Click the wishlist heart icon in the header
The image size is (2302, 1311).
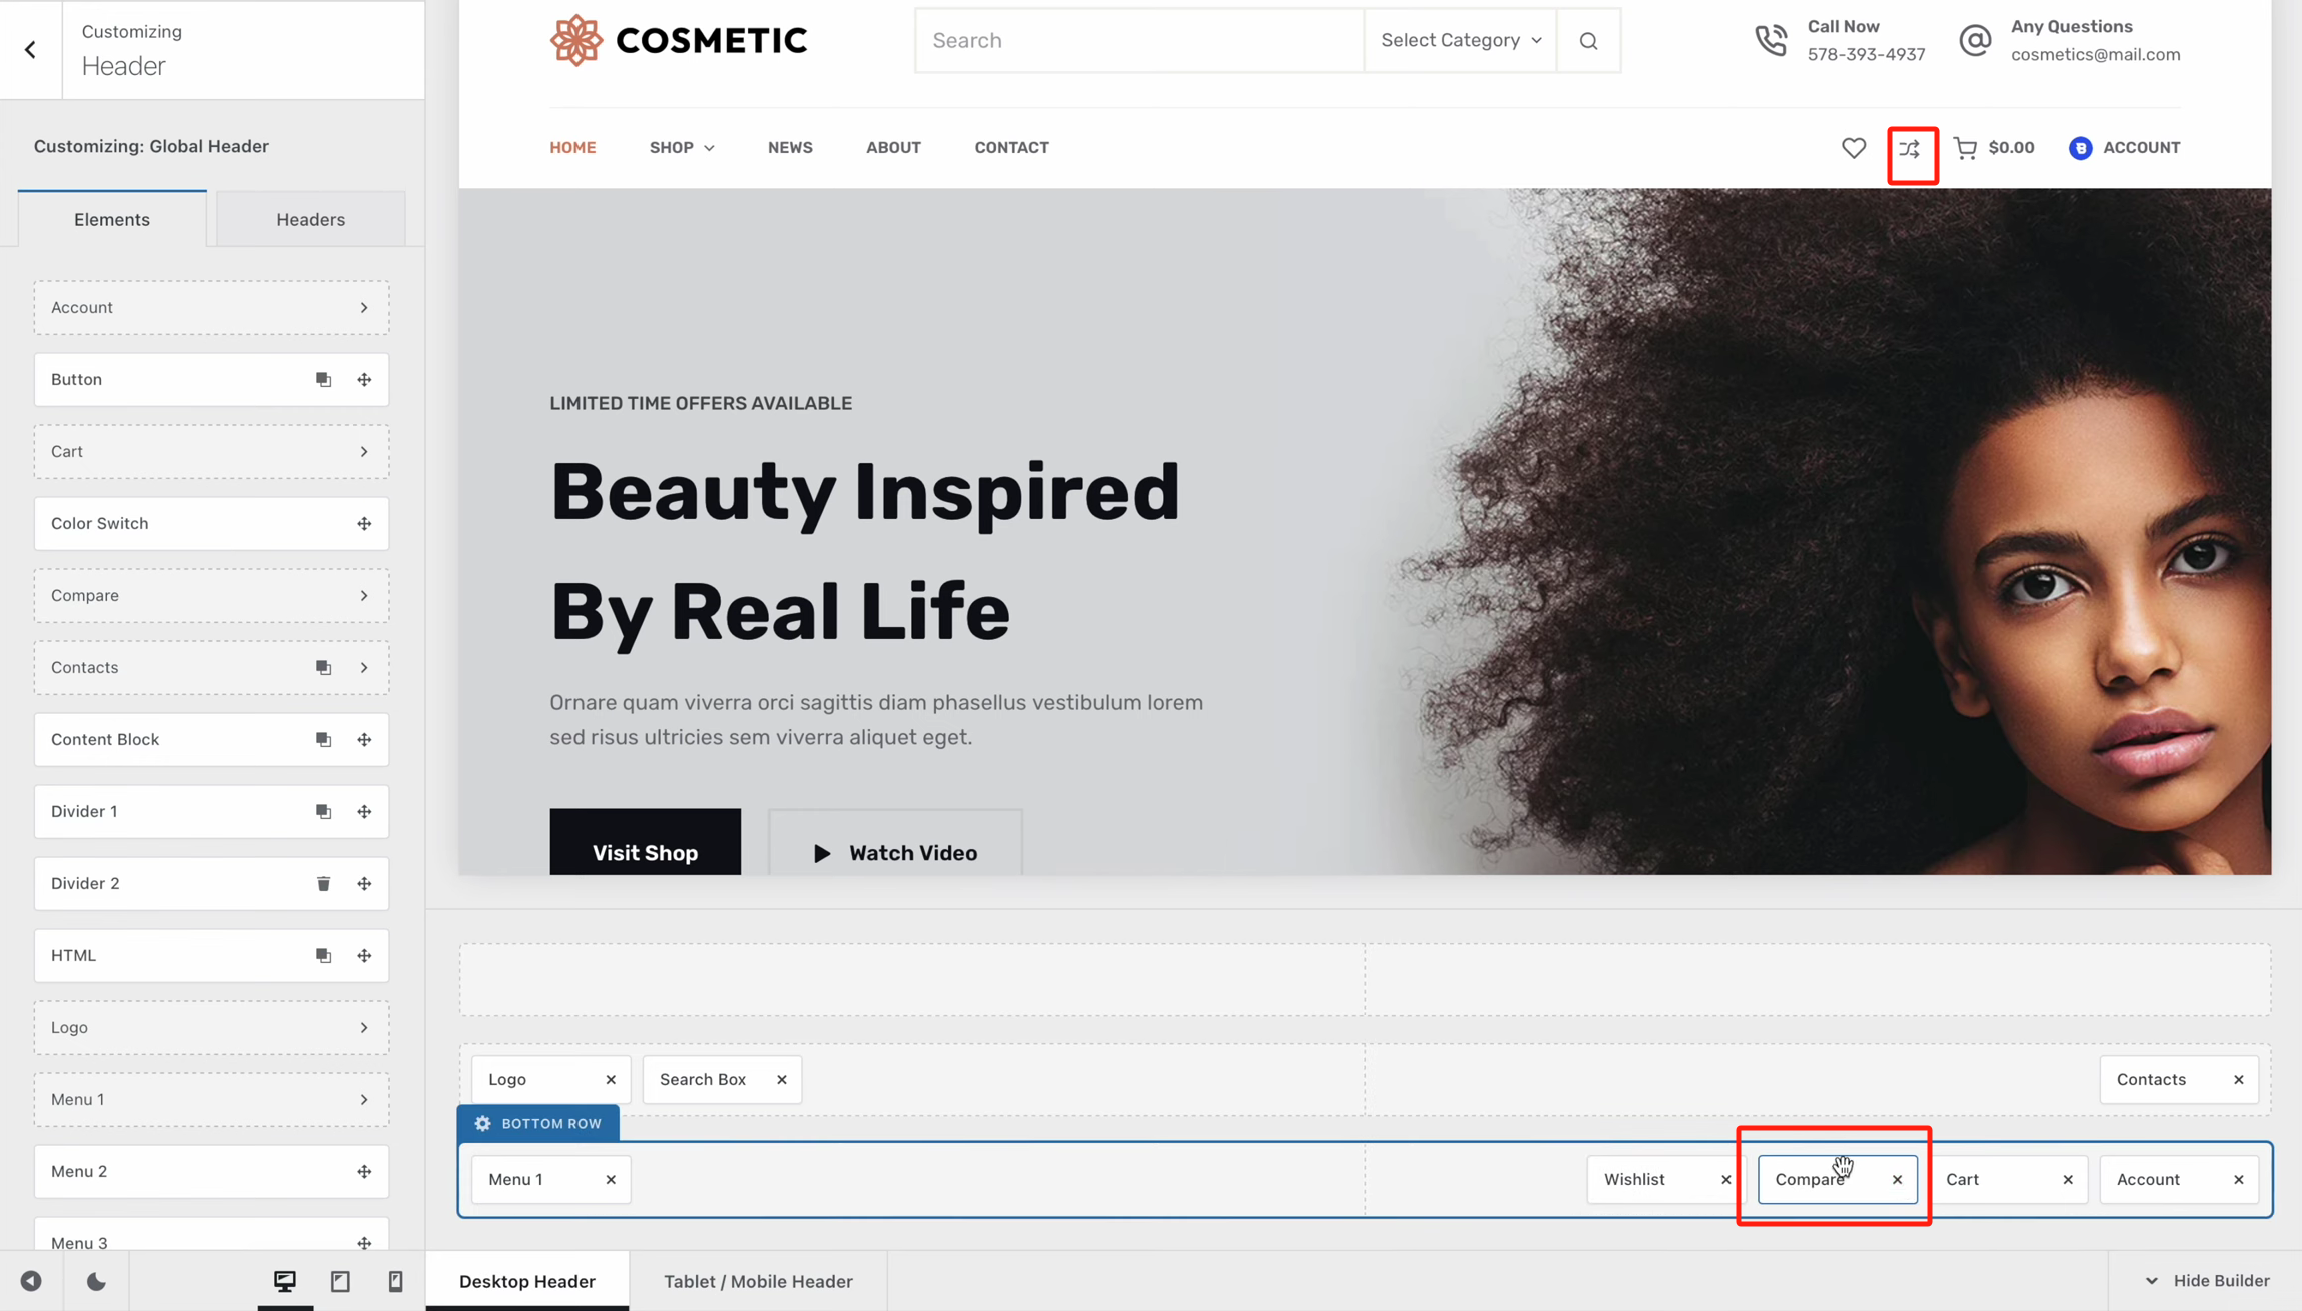click(x=1853, y=147)
